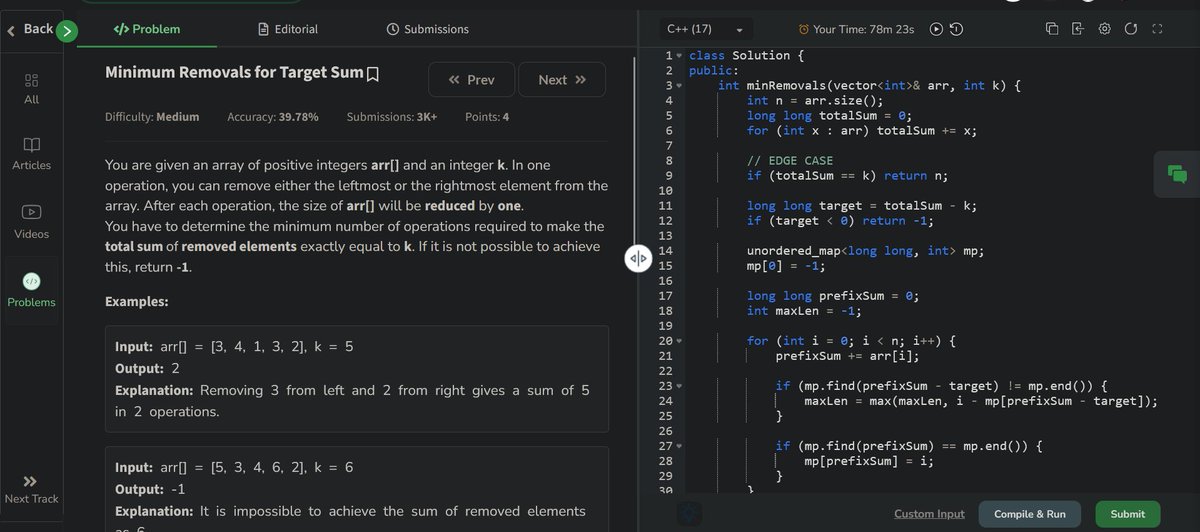Open the Submissions tab

pyautogui.click(x=427, y=29)
